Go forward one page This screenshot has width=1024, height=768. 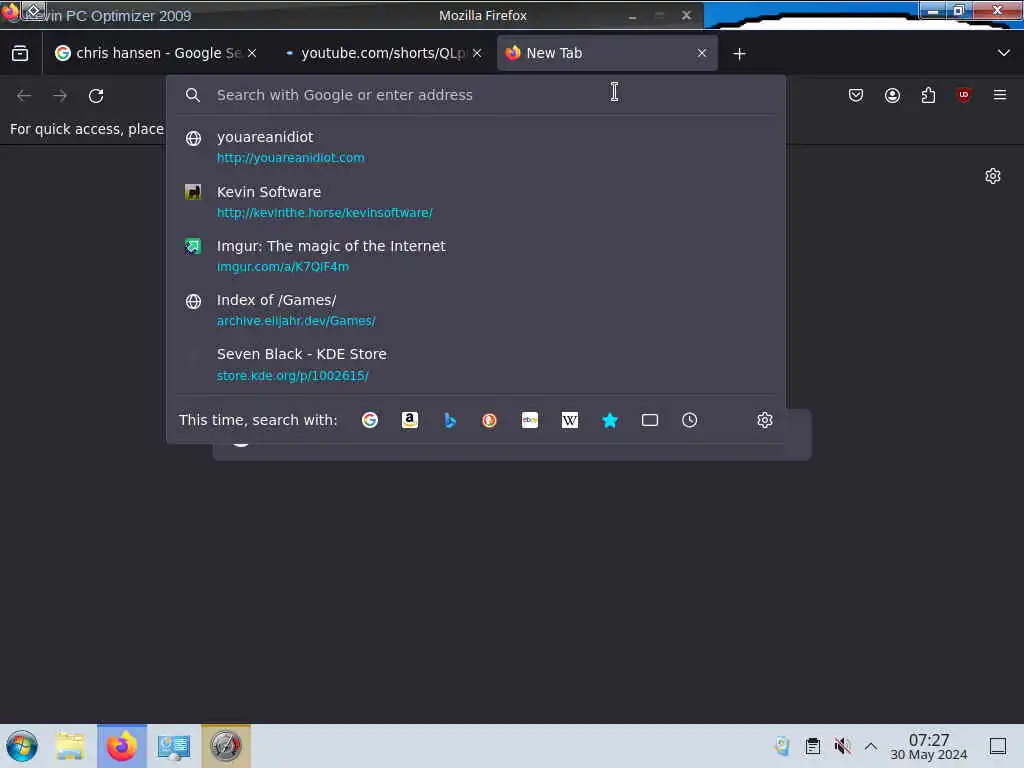point(60,96)
